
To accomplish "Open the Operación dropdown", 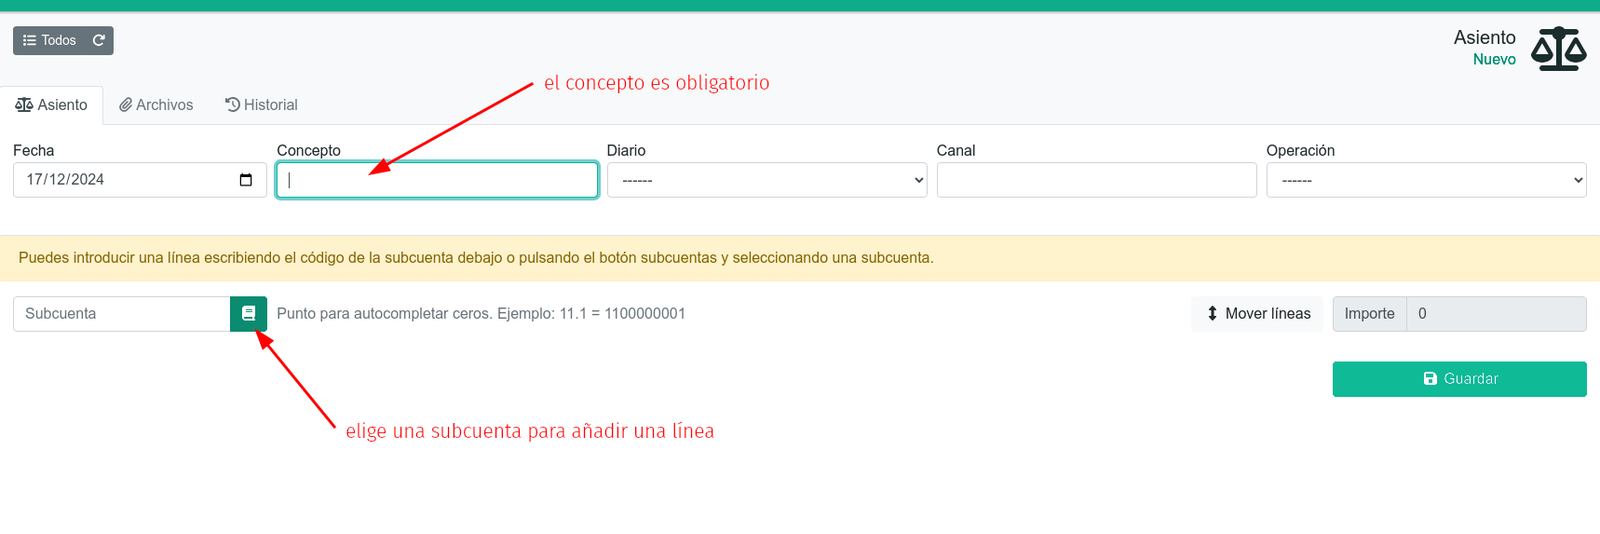I will [1426, 180].
